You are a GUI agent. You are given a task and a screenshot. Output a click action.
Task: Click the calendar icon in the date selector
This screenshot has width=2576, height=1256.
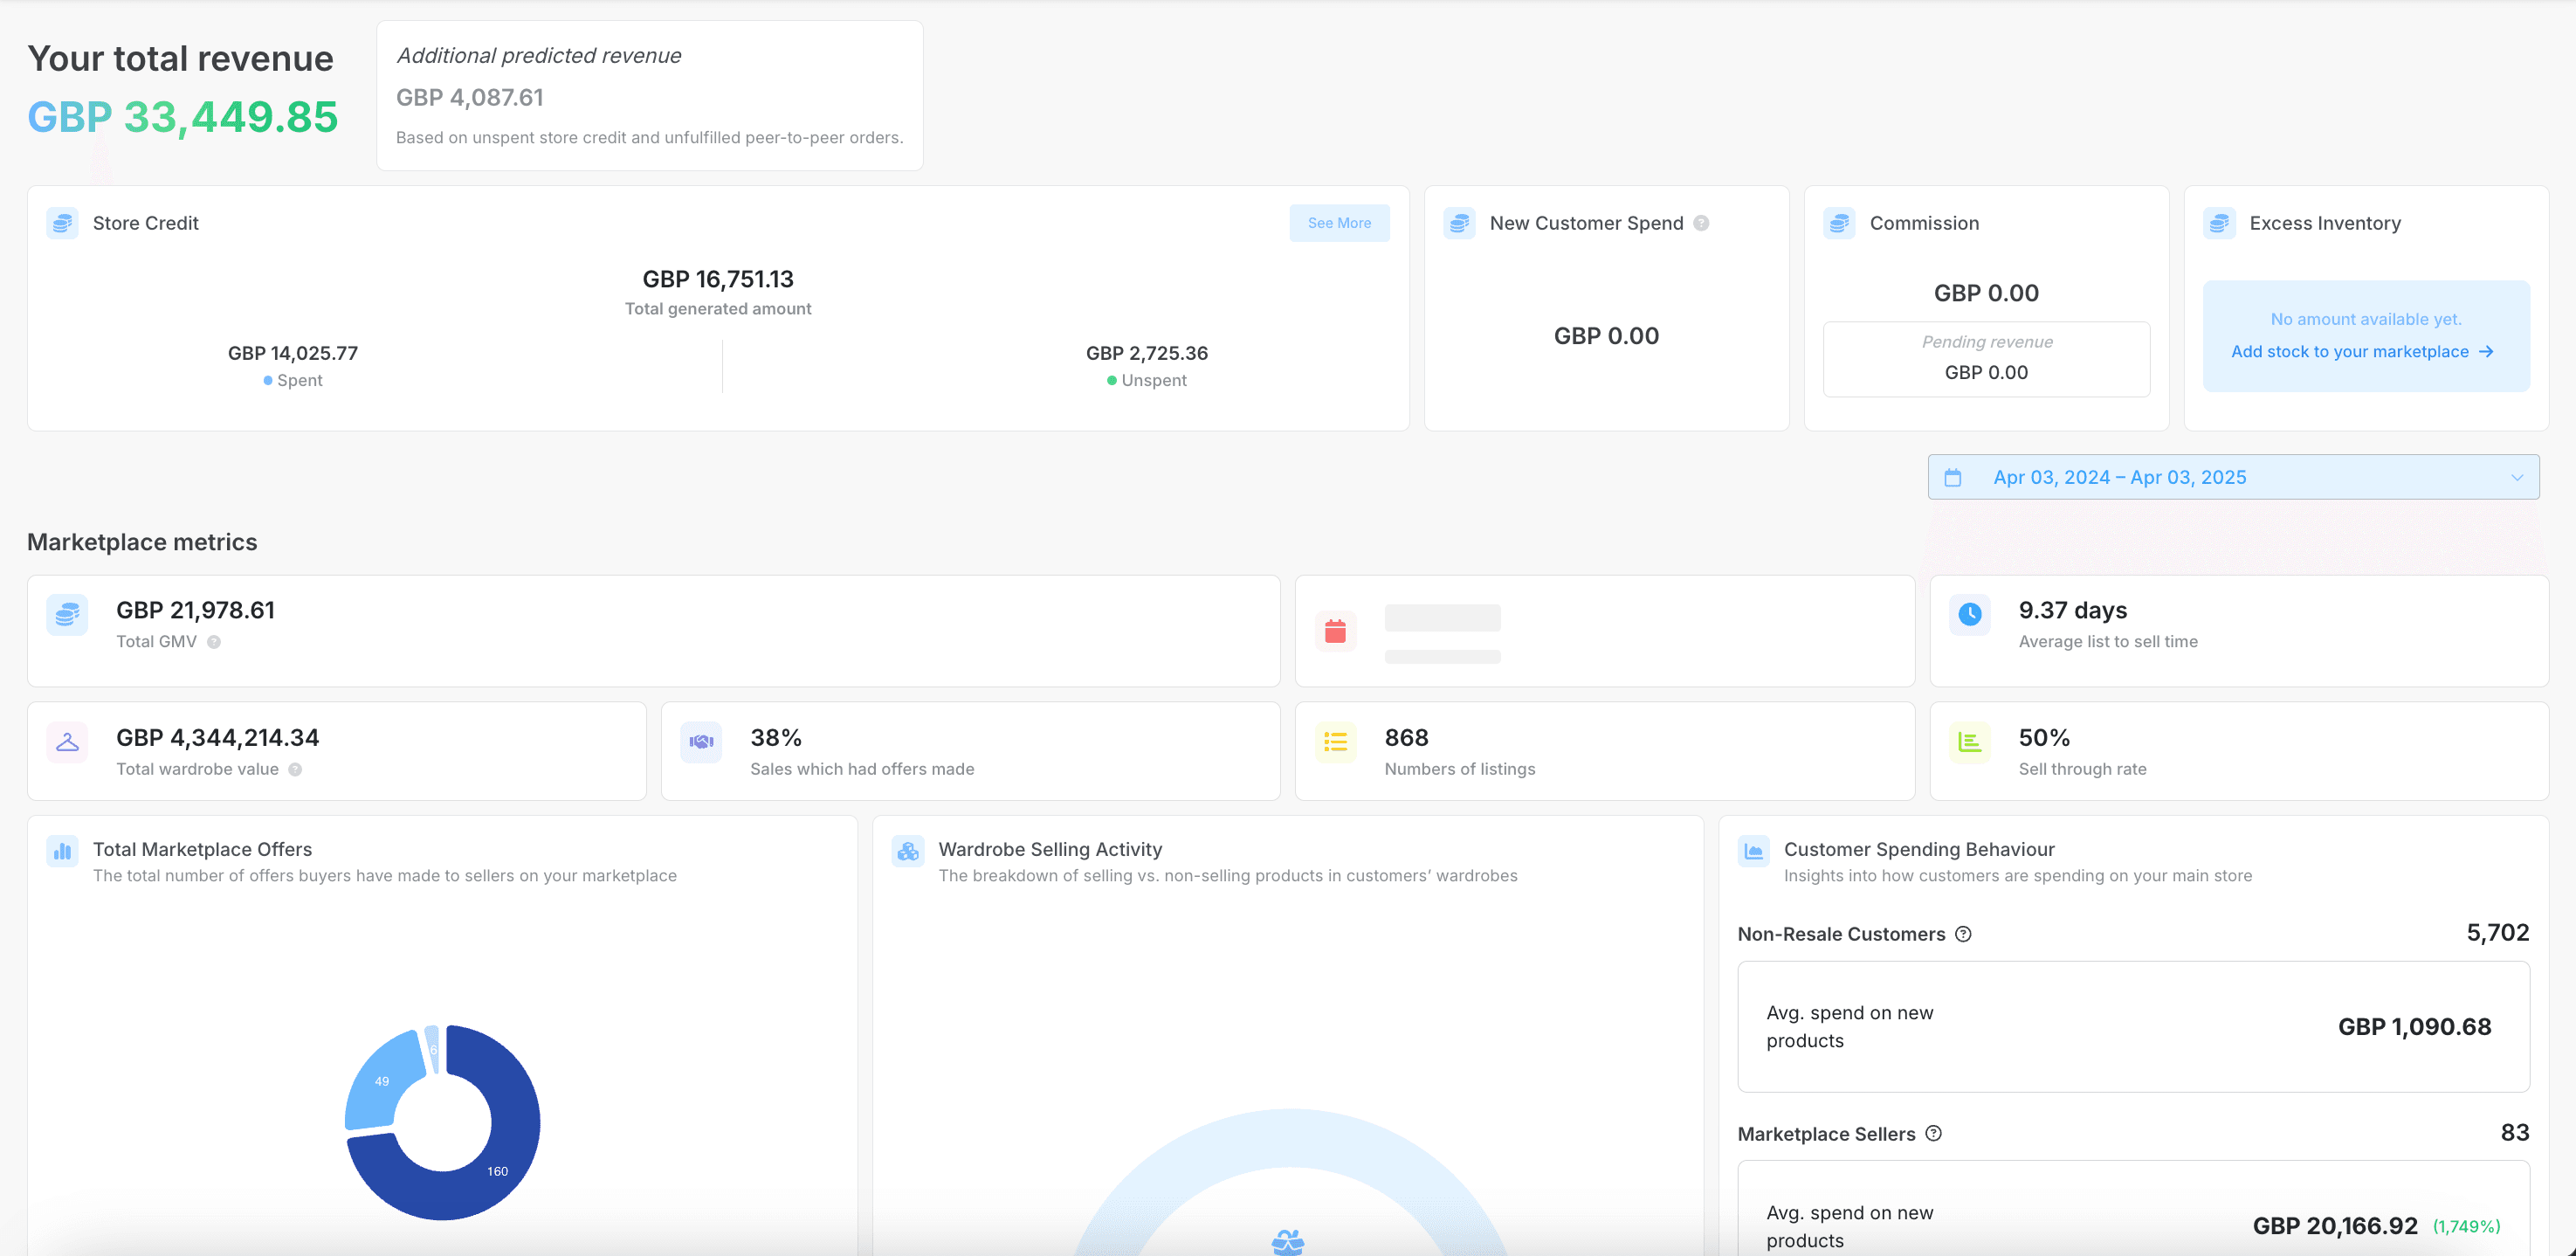pos(1955,477)
